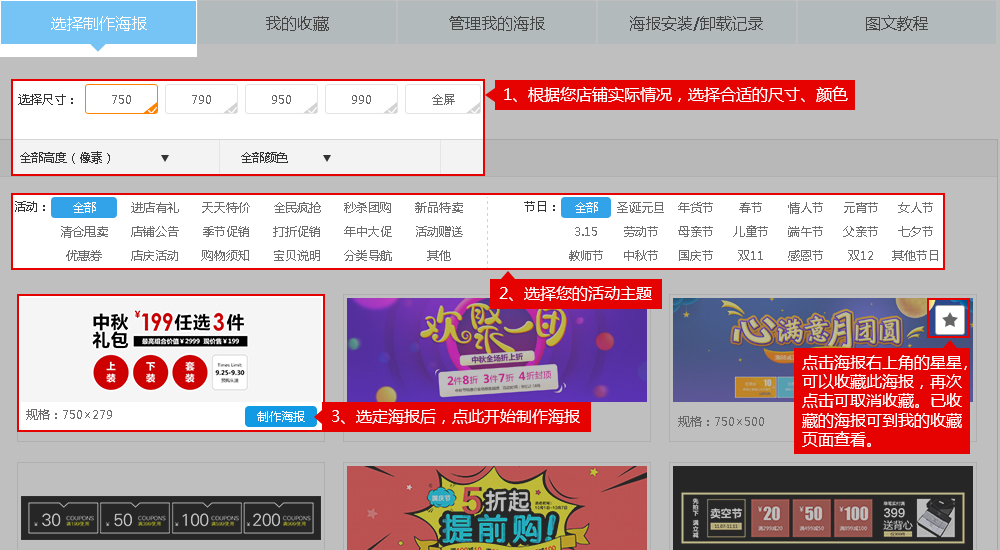Filter holiday by 儿童节
The width and height of the screenshot is (1000, 550).
pos(750,232)
